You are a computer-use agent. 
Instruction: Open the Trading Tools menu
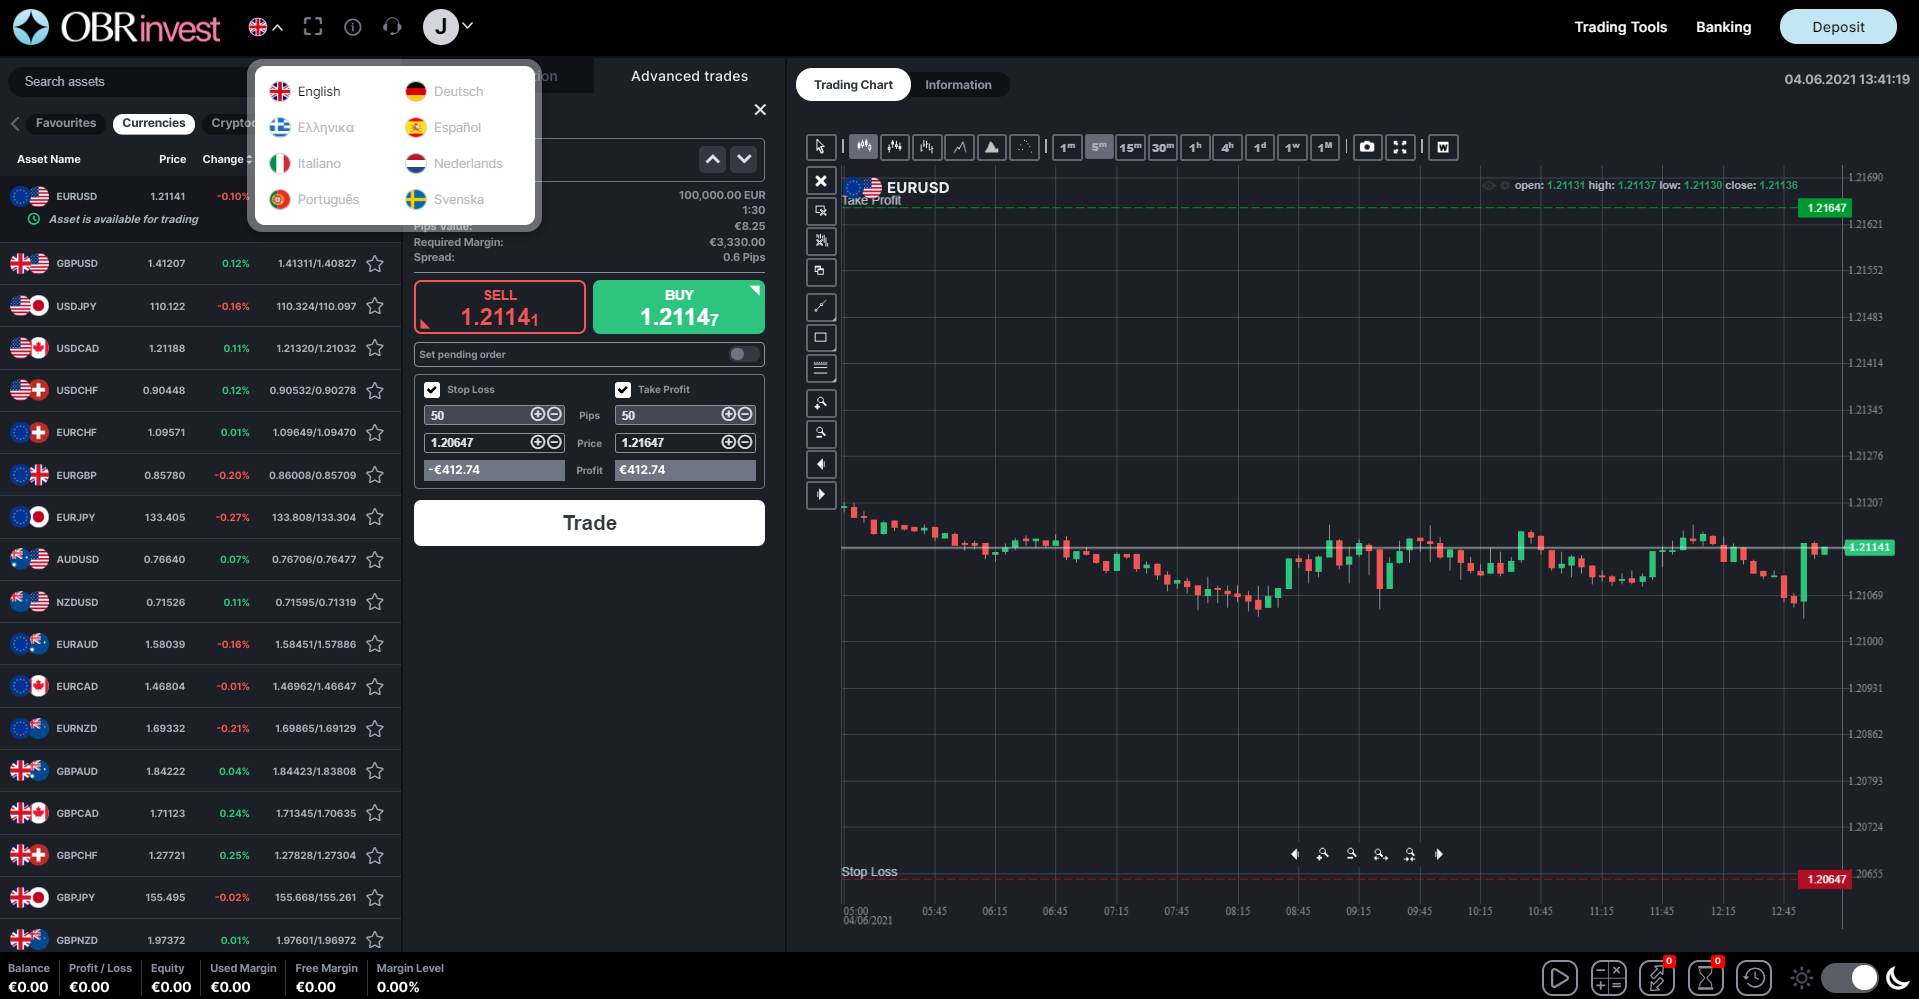[x=1620, y=27]
